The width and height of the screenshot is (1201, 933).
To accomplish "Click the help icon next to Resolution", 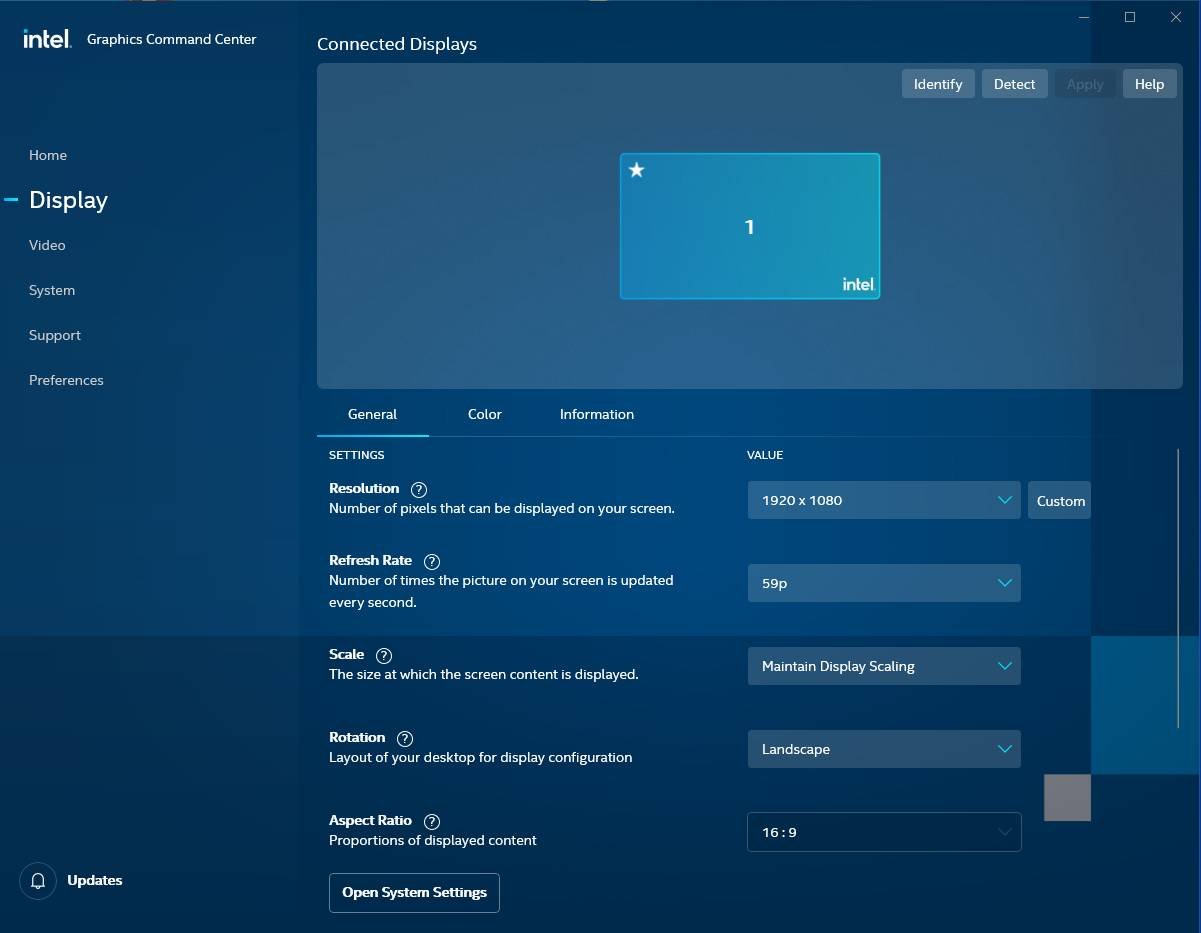I will 419,490.
